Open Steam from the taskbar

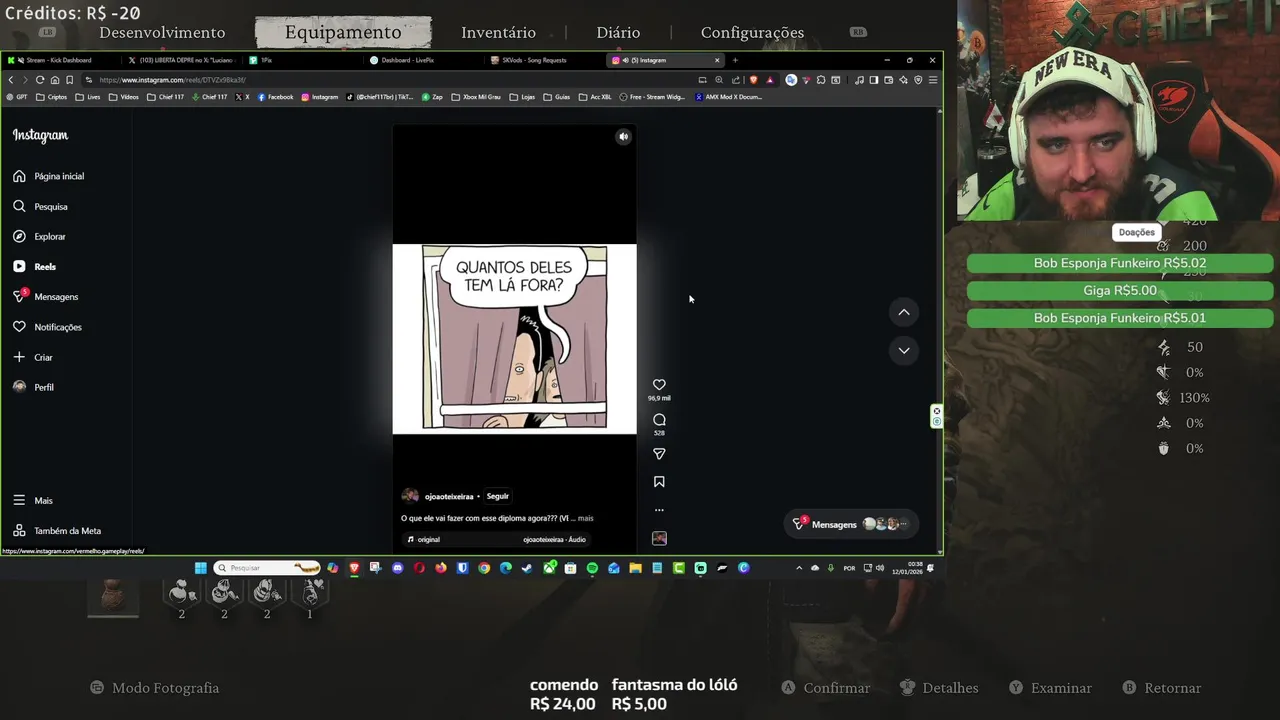point(527,568)
